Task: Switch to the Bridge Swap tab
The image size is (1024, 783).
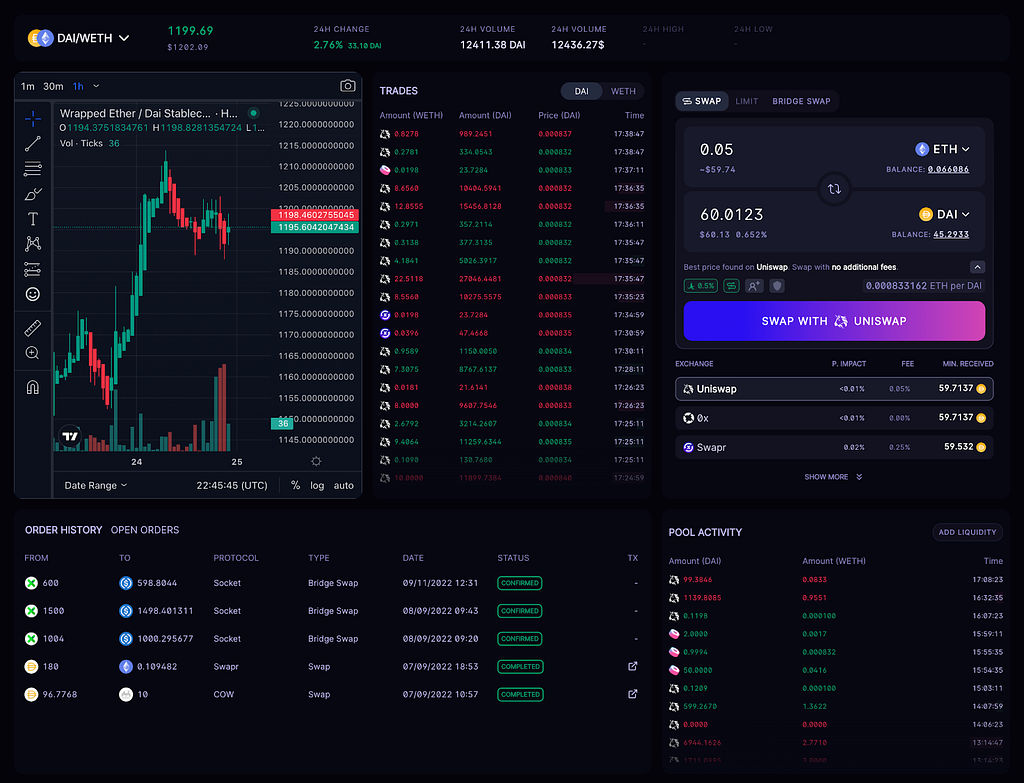Action: [801, 101]
